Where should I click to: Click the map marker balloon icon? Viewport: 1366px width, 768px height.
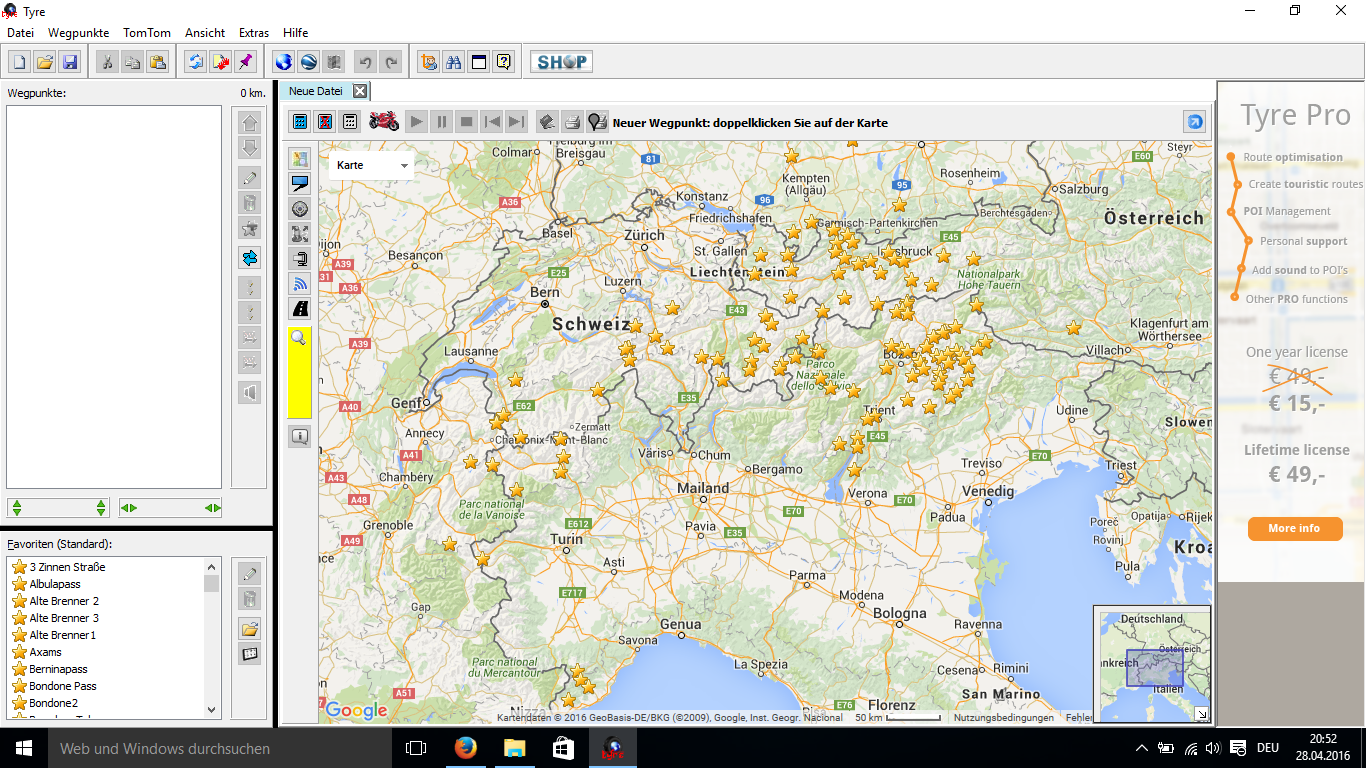[x=597, y=122]
